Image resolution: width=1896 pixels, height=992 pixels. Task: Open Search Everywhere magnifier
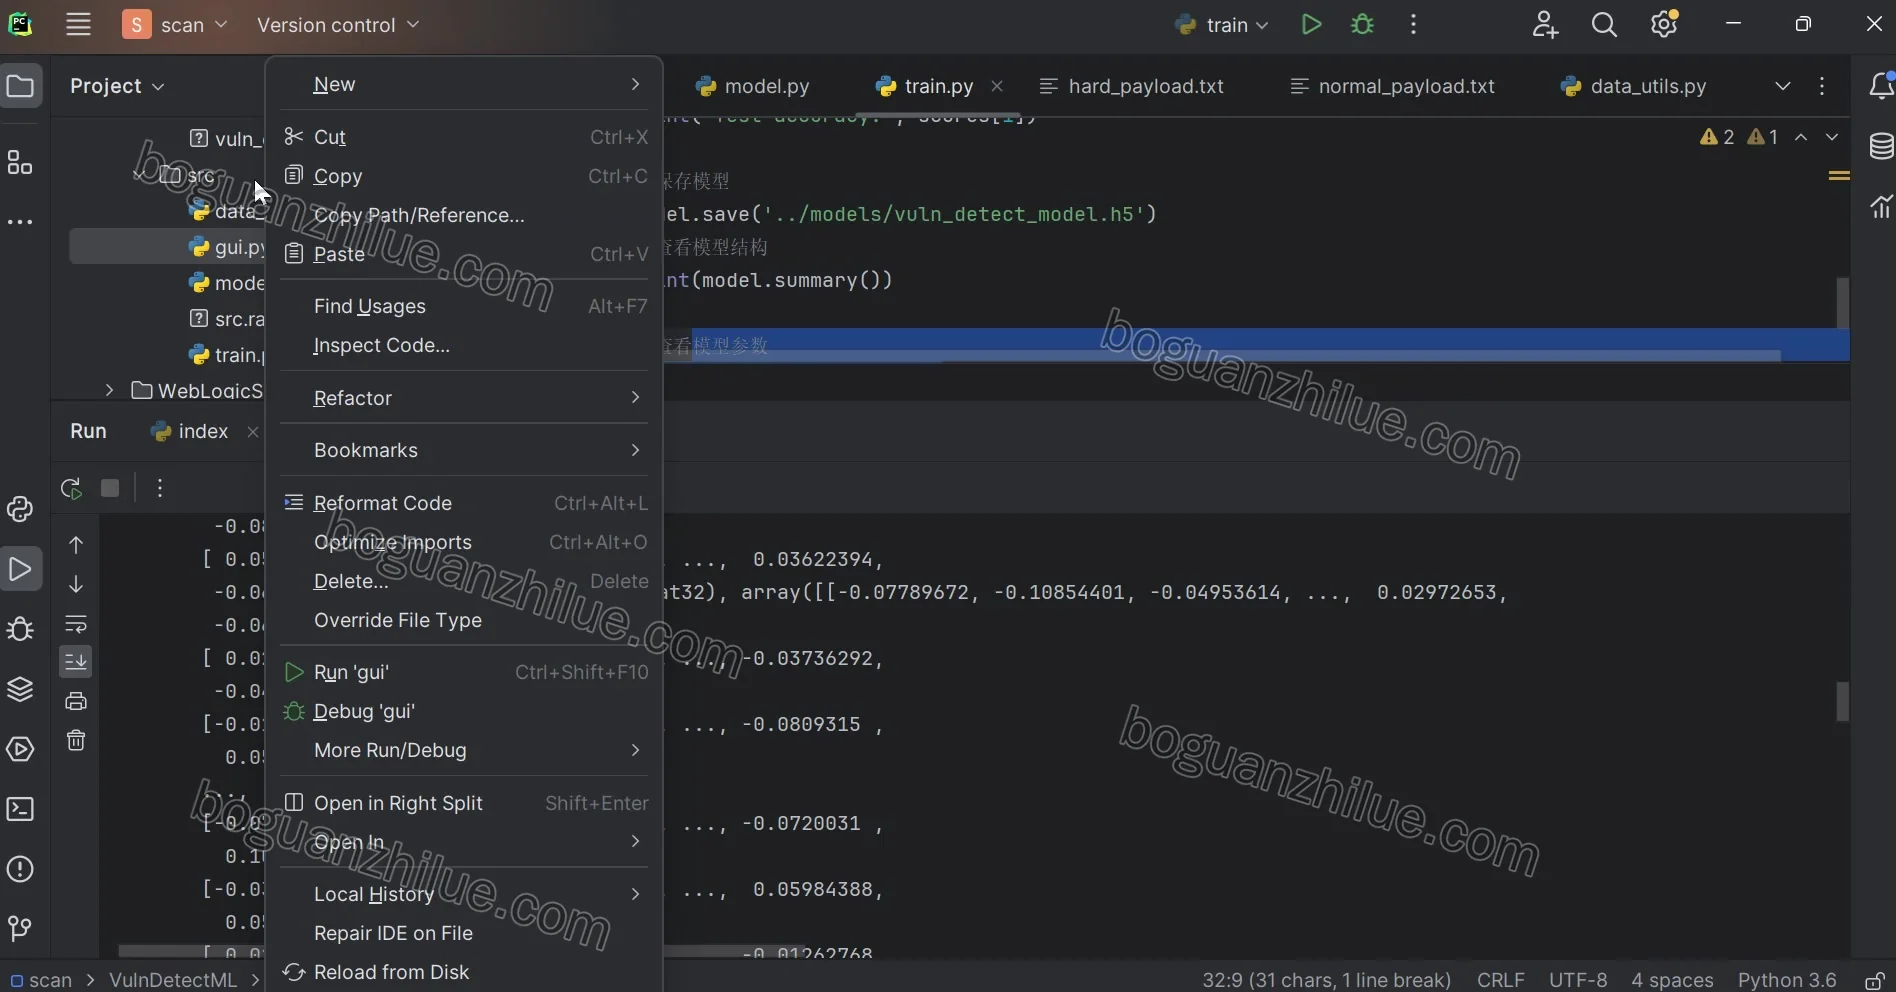click(x=1604, y=25)
